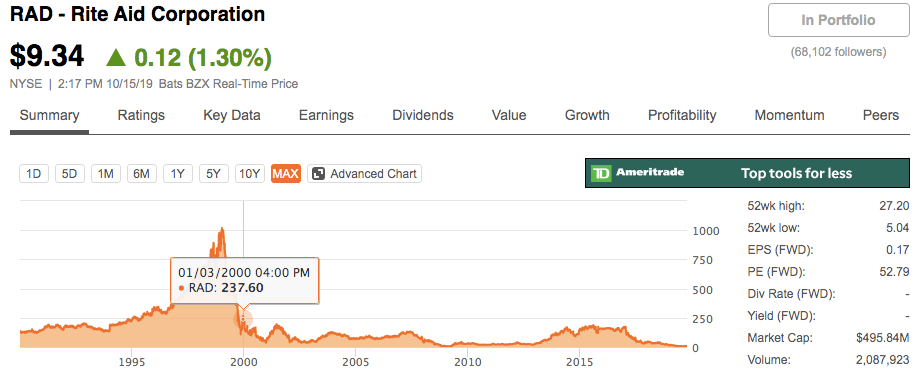Click the Advanced Chart expand icon
The height and width of the screenshot is (374, 921).
click(x=318, y=174)
